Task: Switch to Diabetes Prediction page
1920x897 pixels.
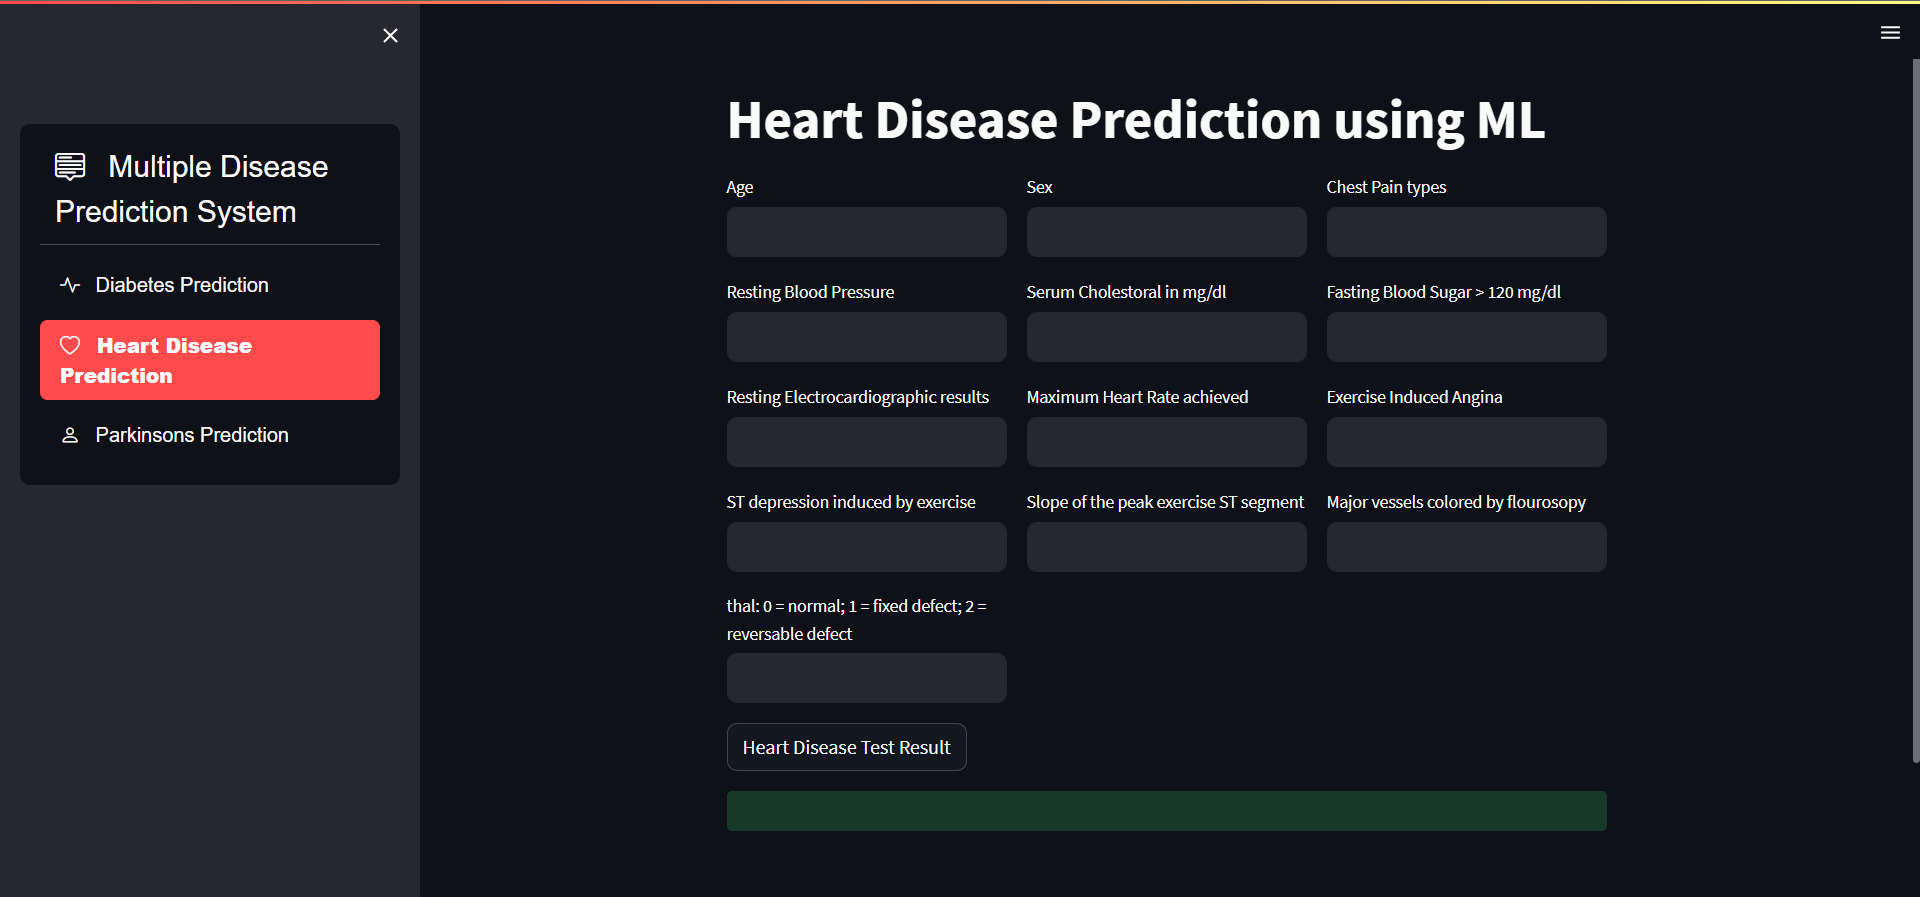Action: click(181, 285)
